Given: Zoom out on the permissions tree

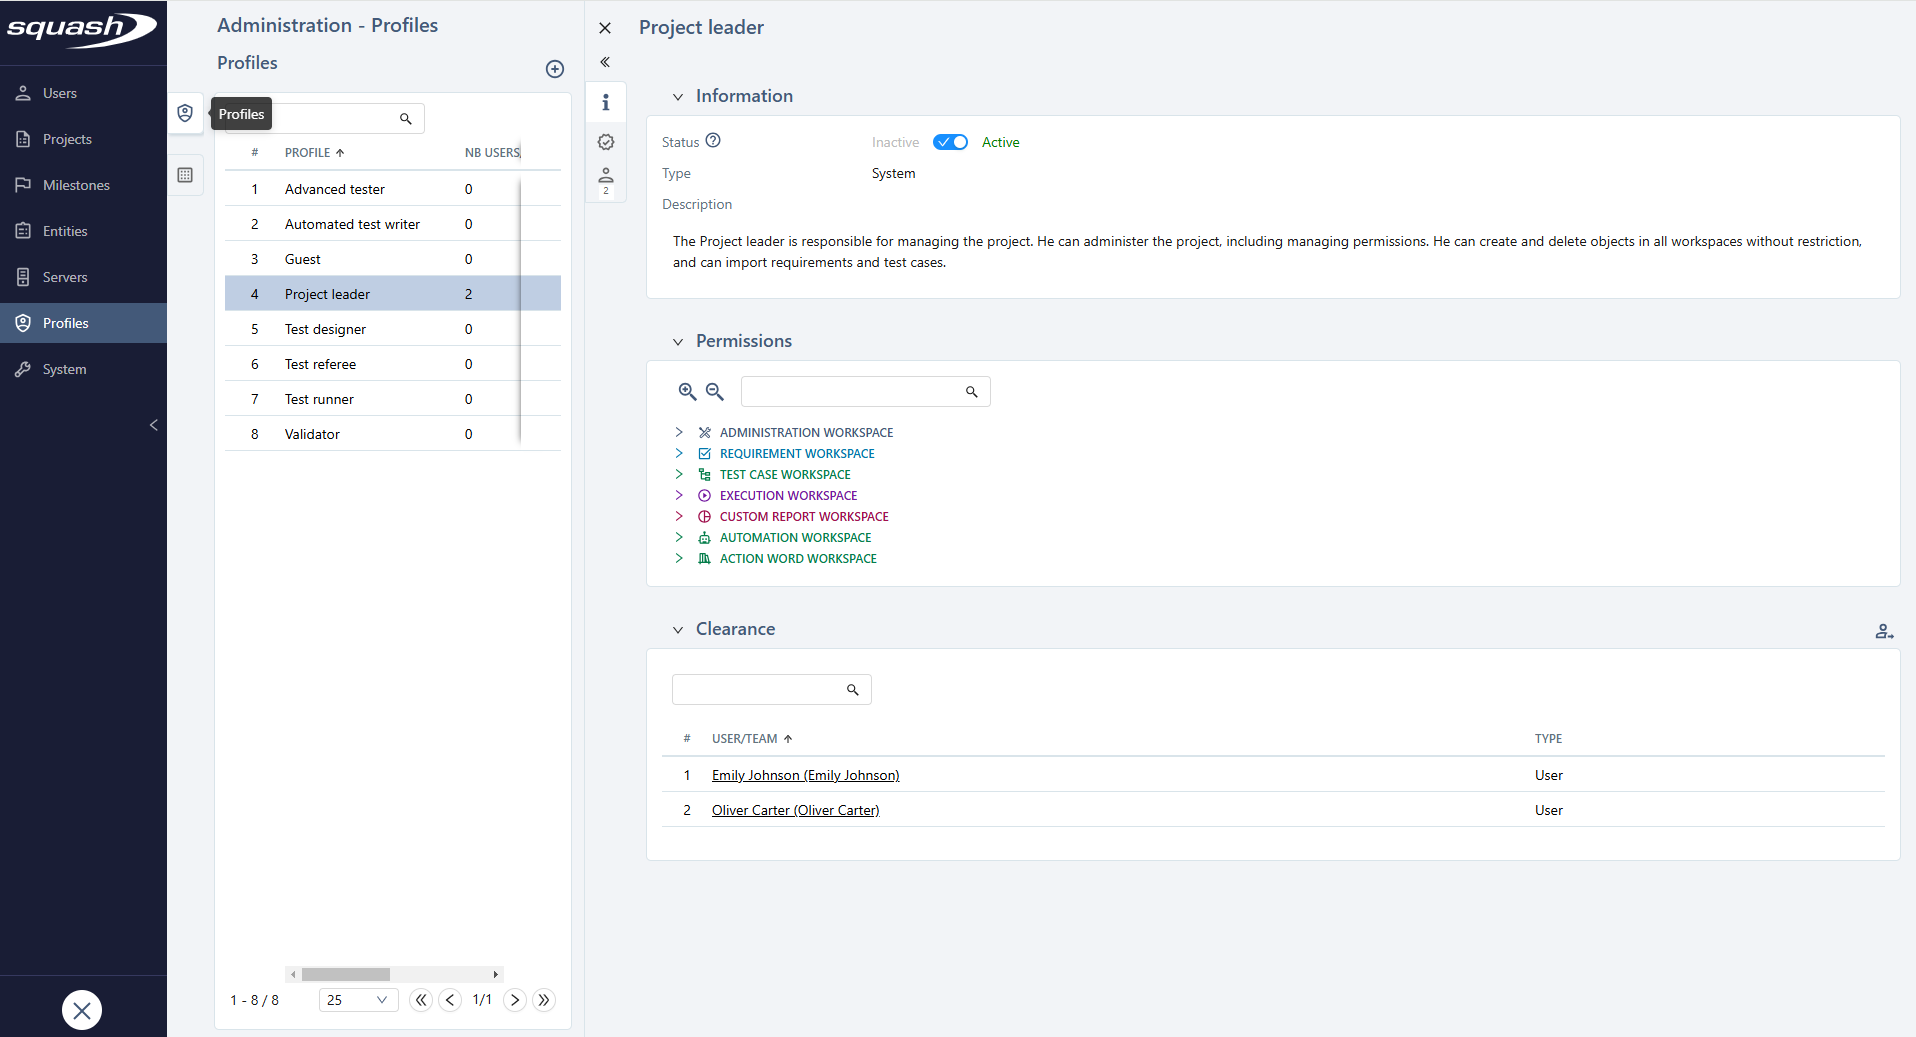Looking at the screenshot, I should coord(714,392).
